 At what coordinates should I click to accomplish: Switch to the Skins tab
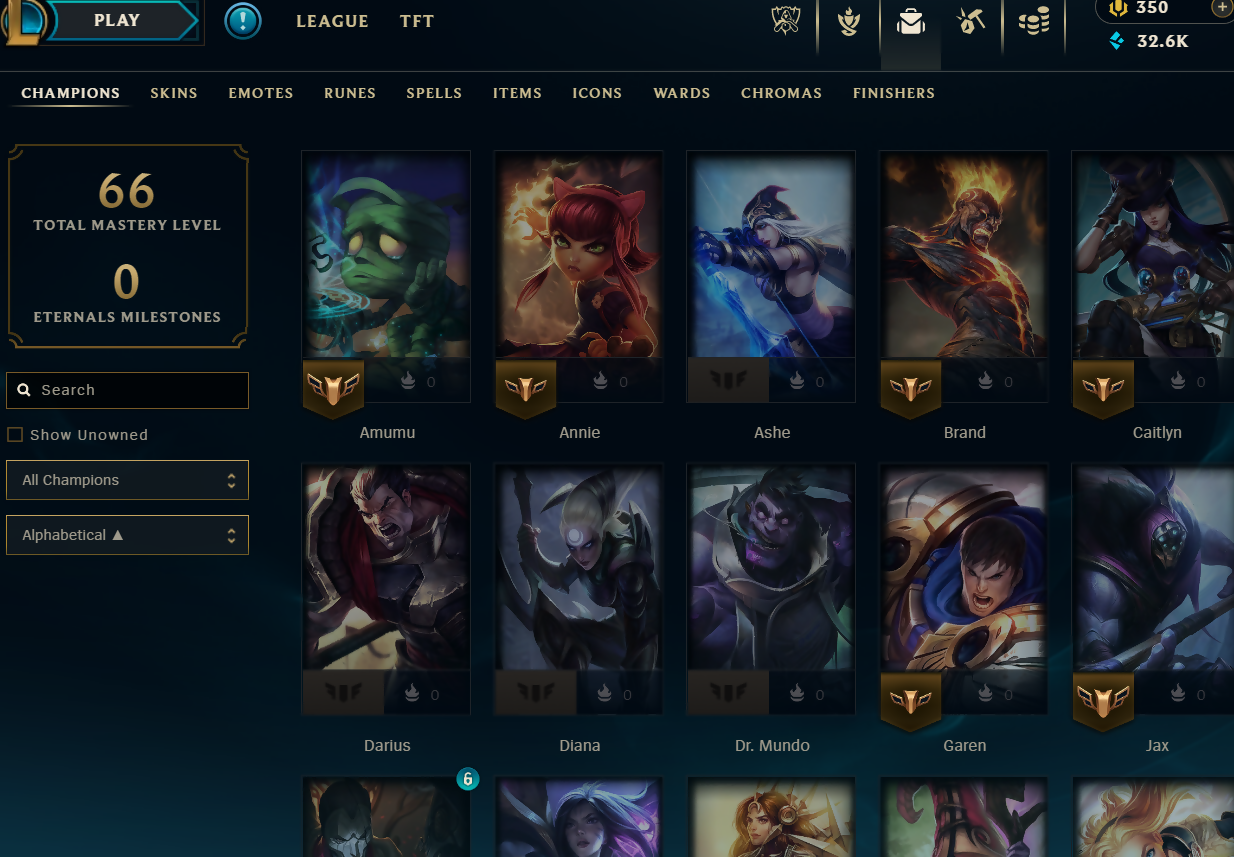point(174,93)
